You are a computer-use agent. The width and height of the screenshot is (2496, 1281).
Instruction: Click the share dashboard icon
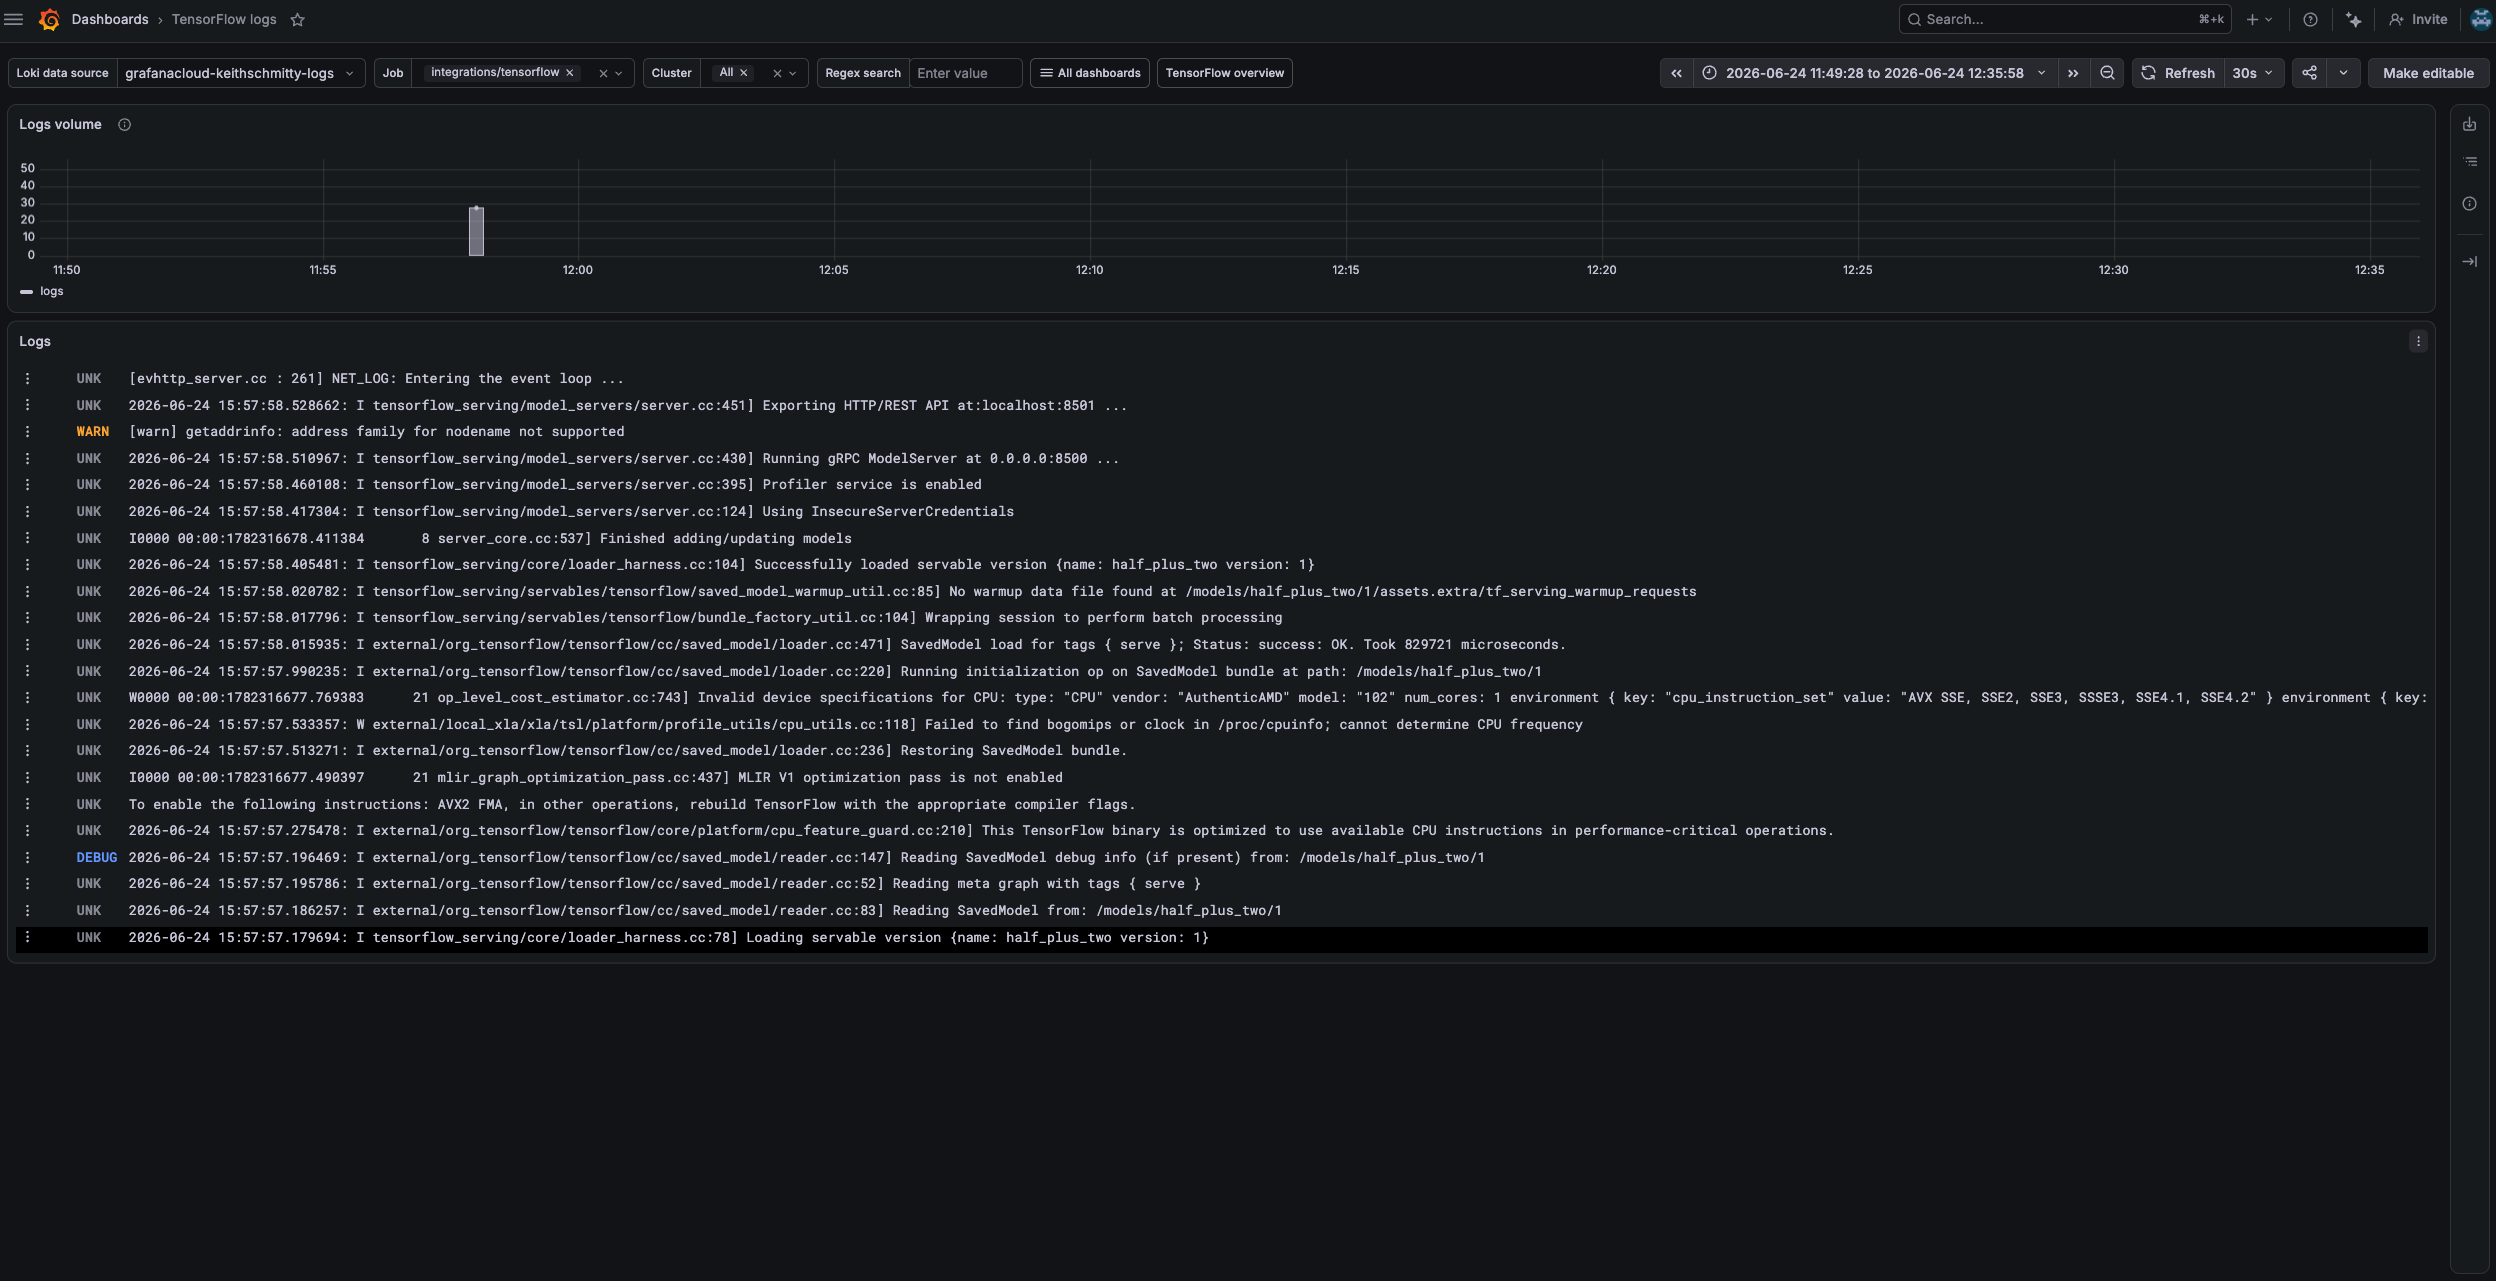(2309, 73)
